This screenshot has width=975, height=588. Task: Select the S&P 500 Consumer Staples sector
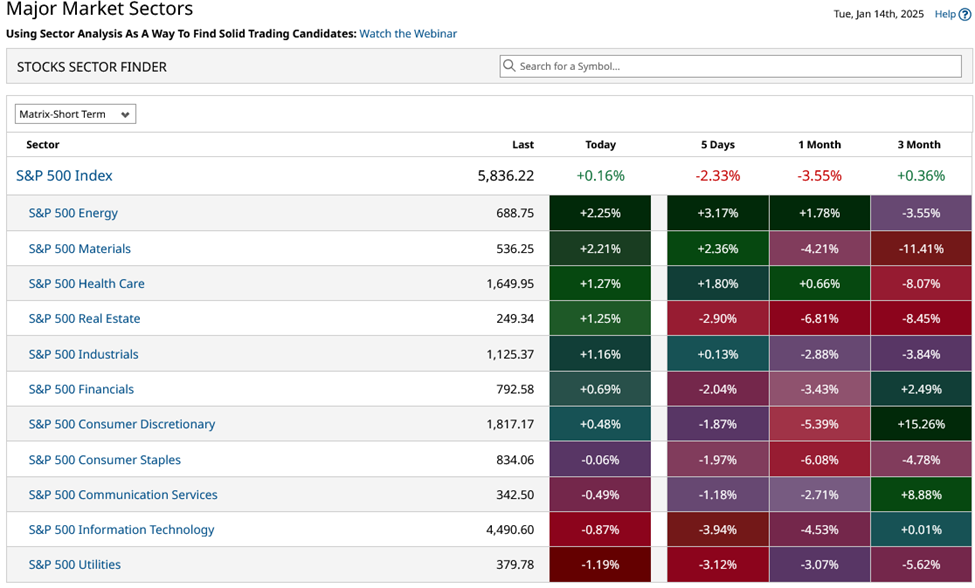[104, 459]
